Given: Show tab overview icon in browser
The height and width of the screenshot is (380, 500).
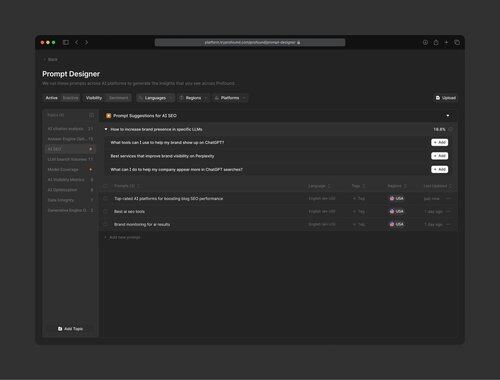Looking at the screenshot, I should [x=457, y=42].
